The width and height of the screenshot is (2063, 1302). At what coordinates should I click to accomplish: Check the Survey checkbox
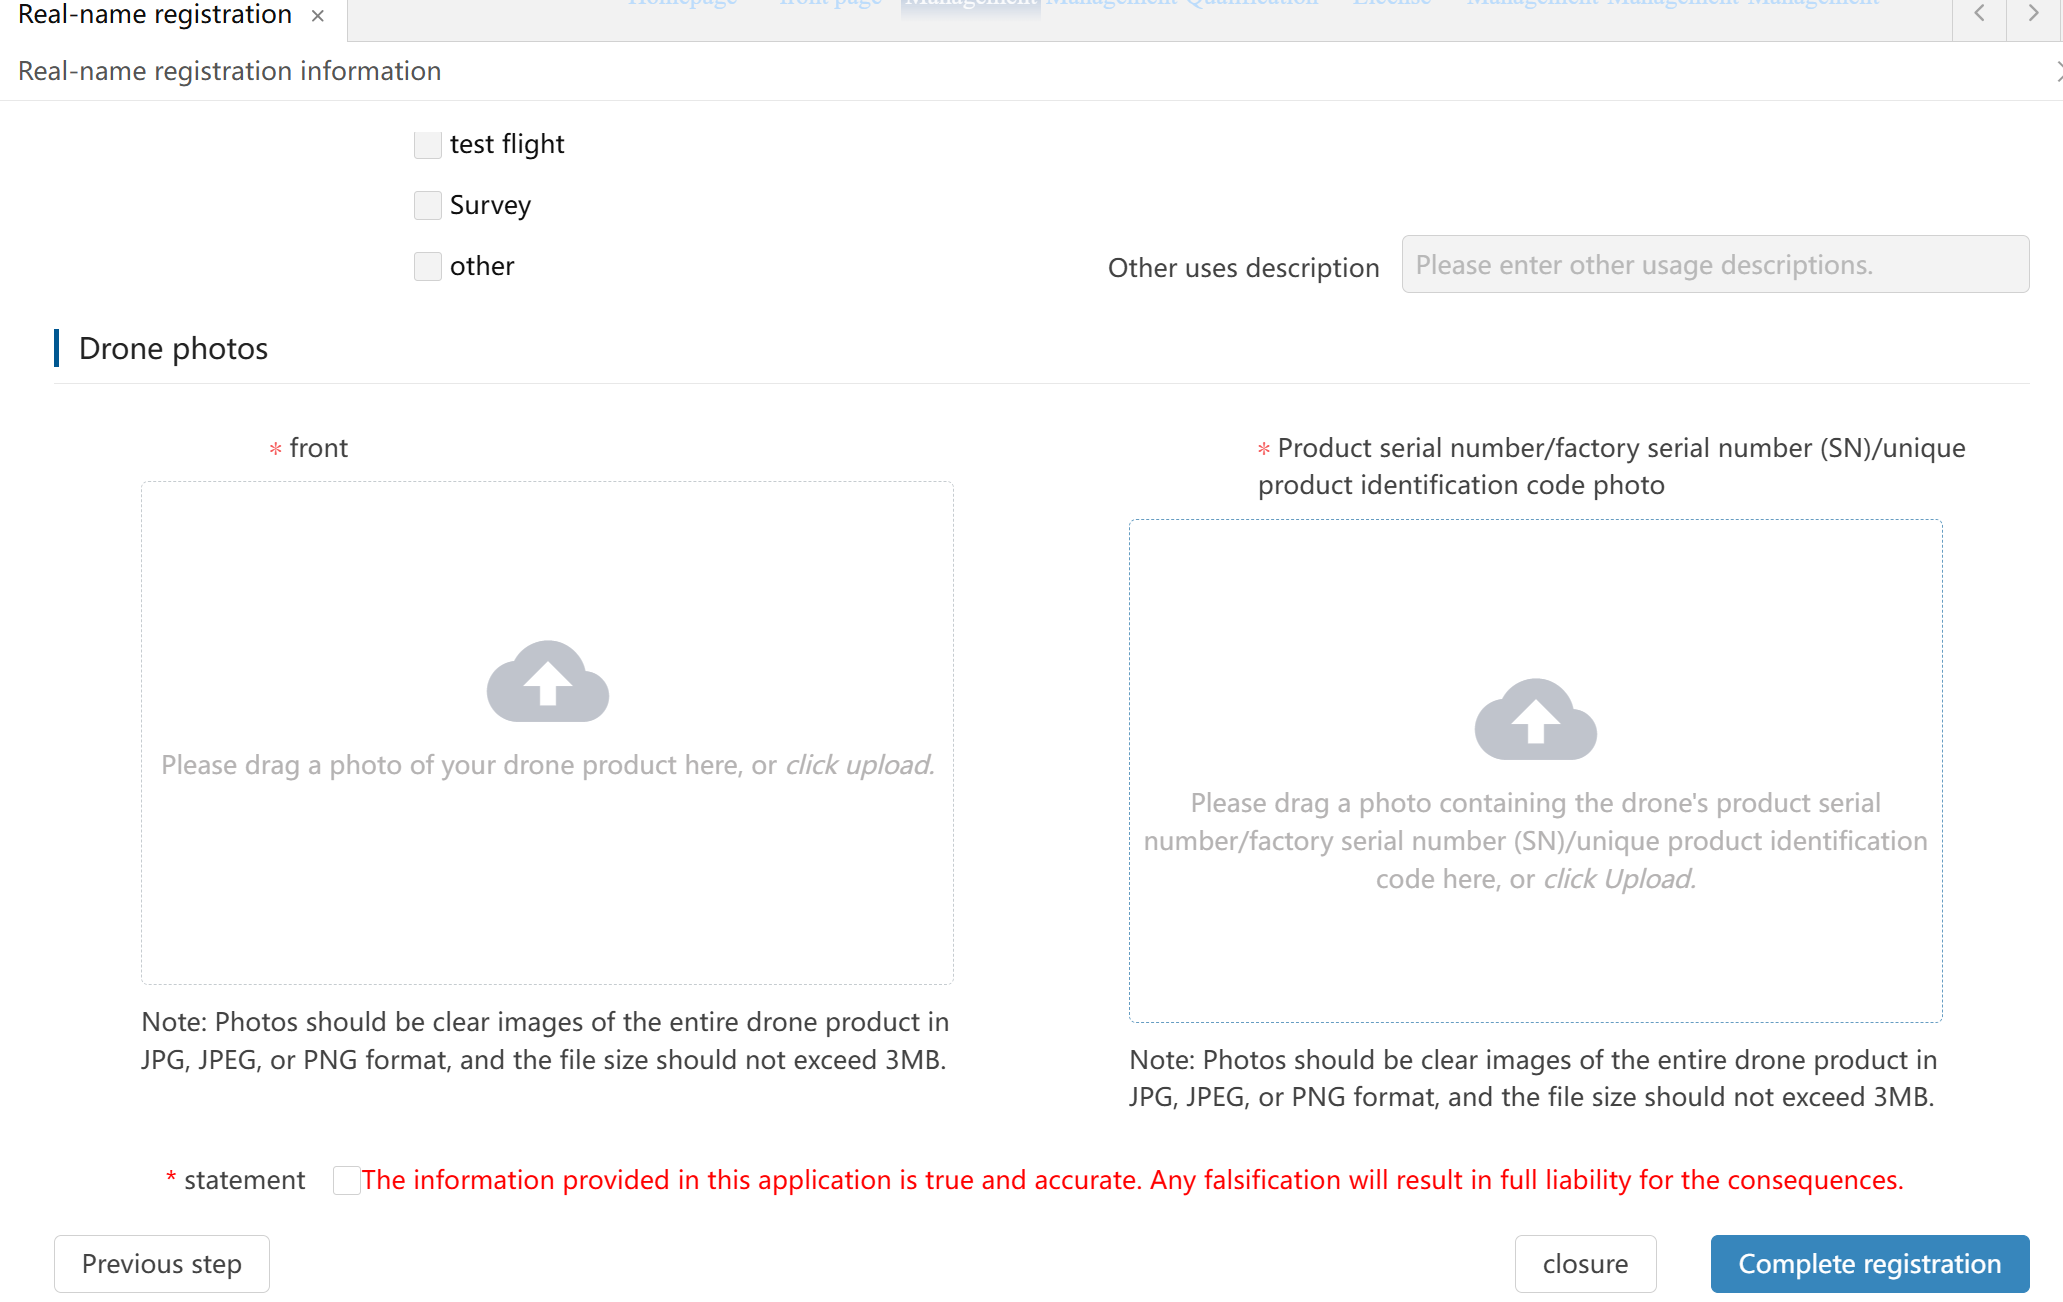[428, 206]
